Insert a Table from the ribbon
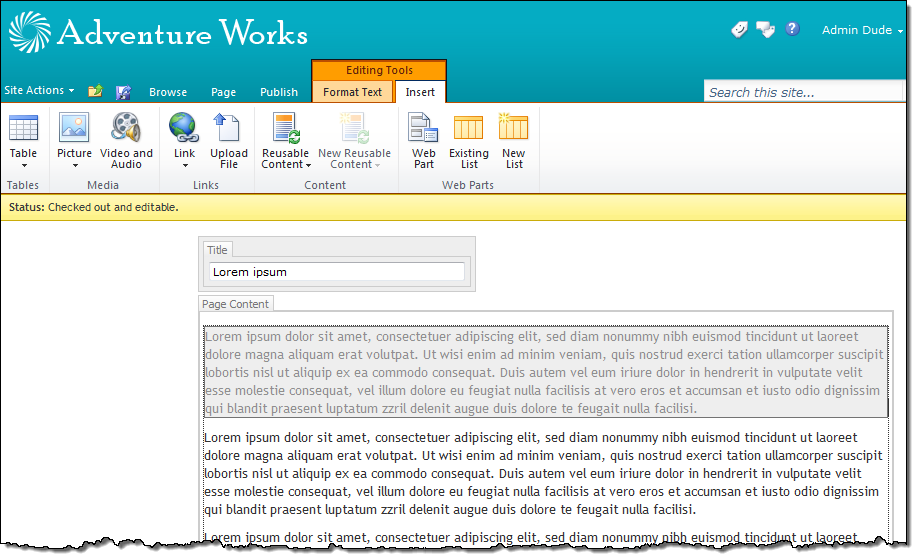The width and height of the screenshot is (918, 559). 23,140
